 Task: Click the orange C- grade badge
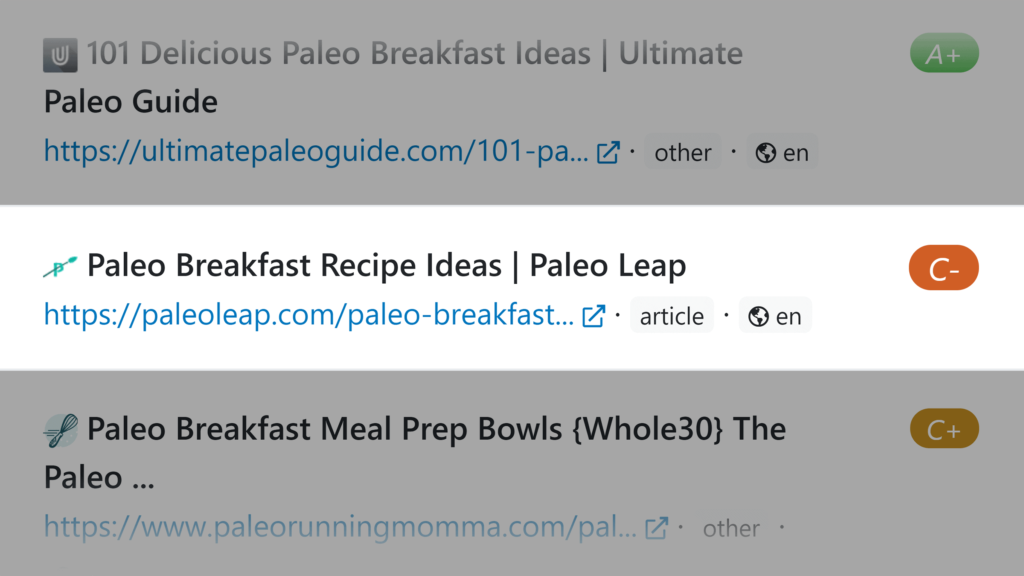coord(943,269)
